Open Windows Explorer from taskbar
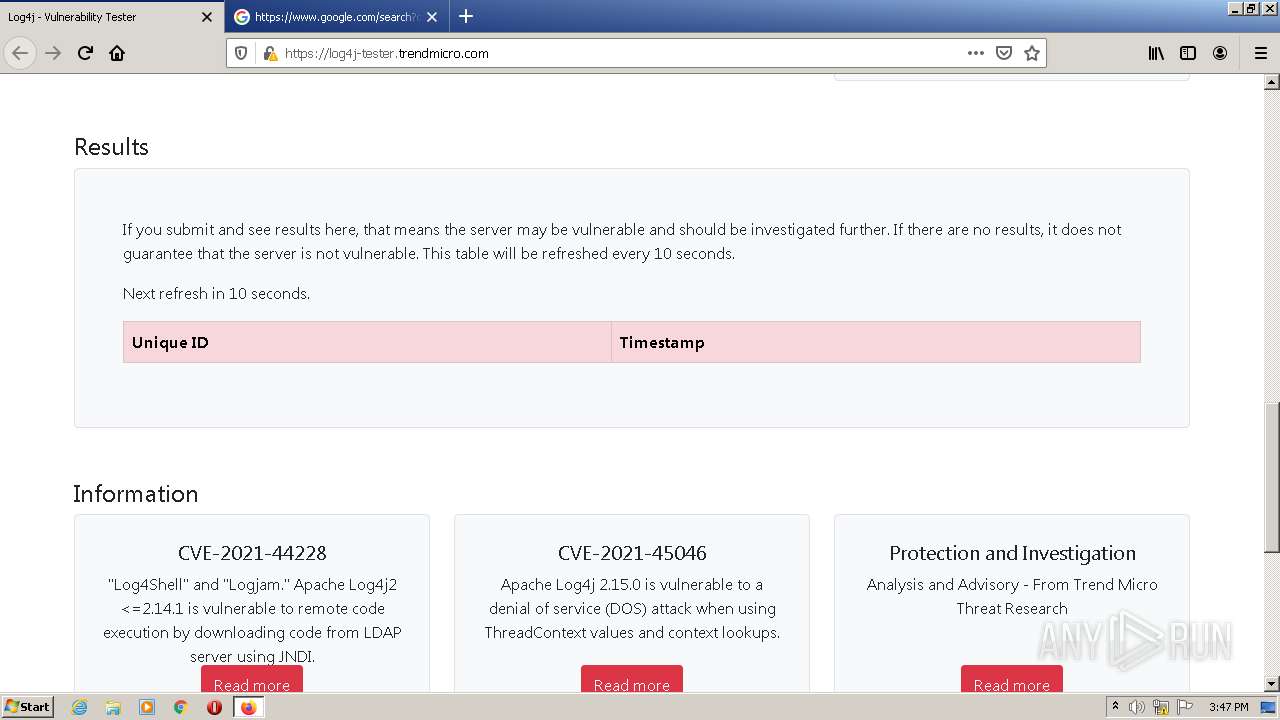 click(x=113, y=707)
